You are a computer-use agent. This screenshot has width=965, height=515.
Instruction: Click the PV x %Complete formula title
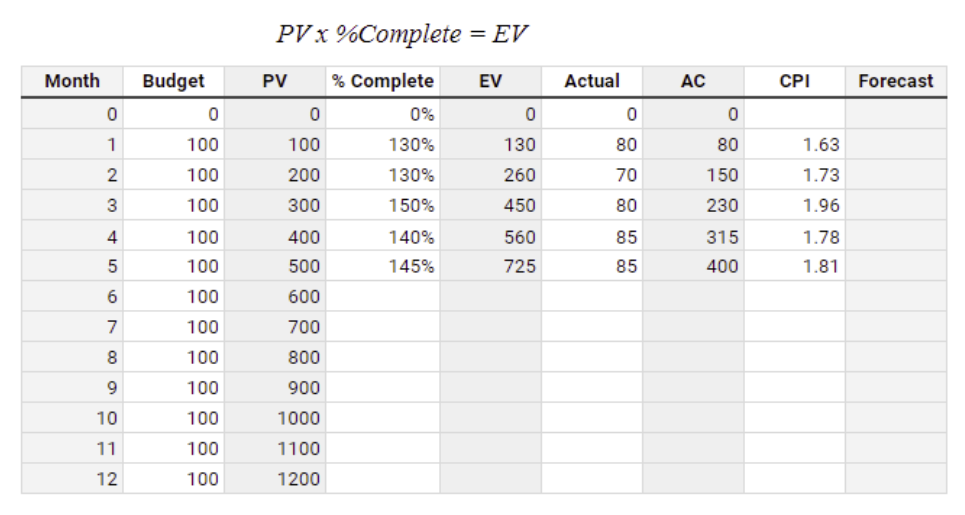[401, 34]
